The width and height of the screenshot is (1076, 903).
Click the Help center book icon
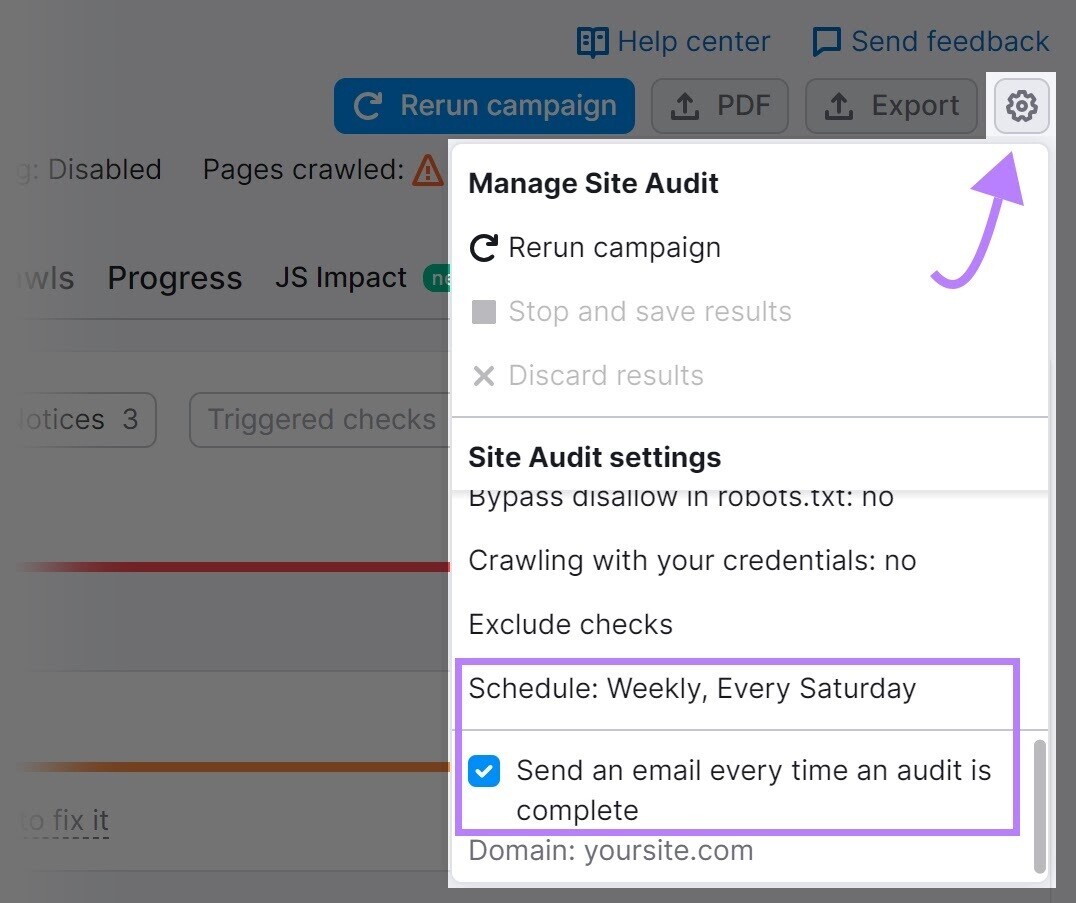click(591, 41)
